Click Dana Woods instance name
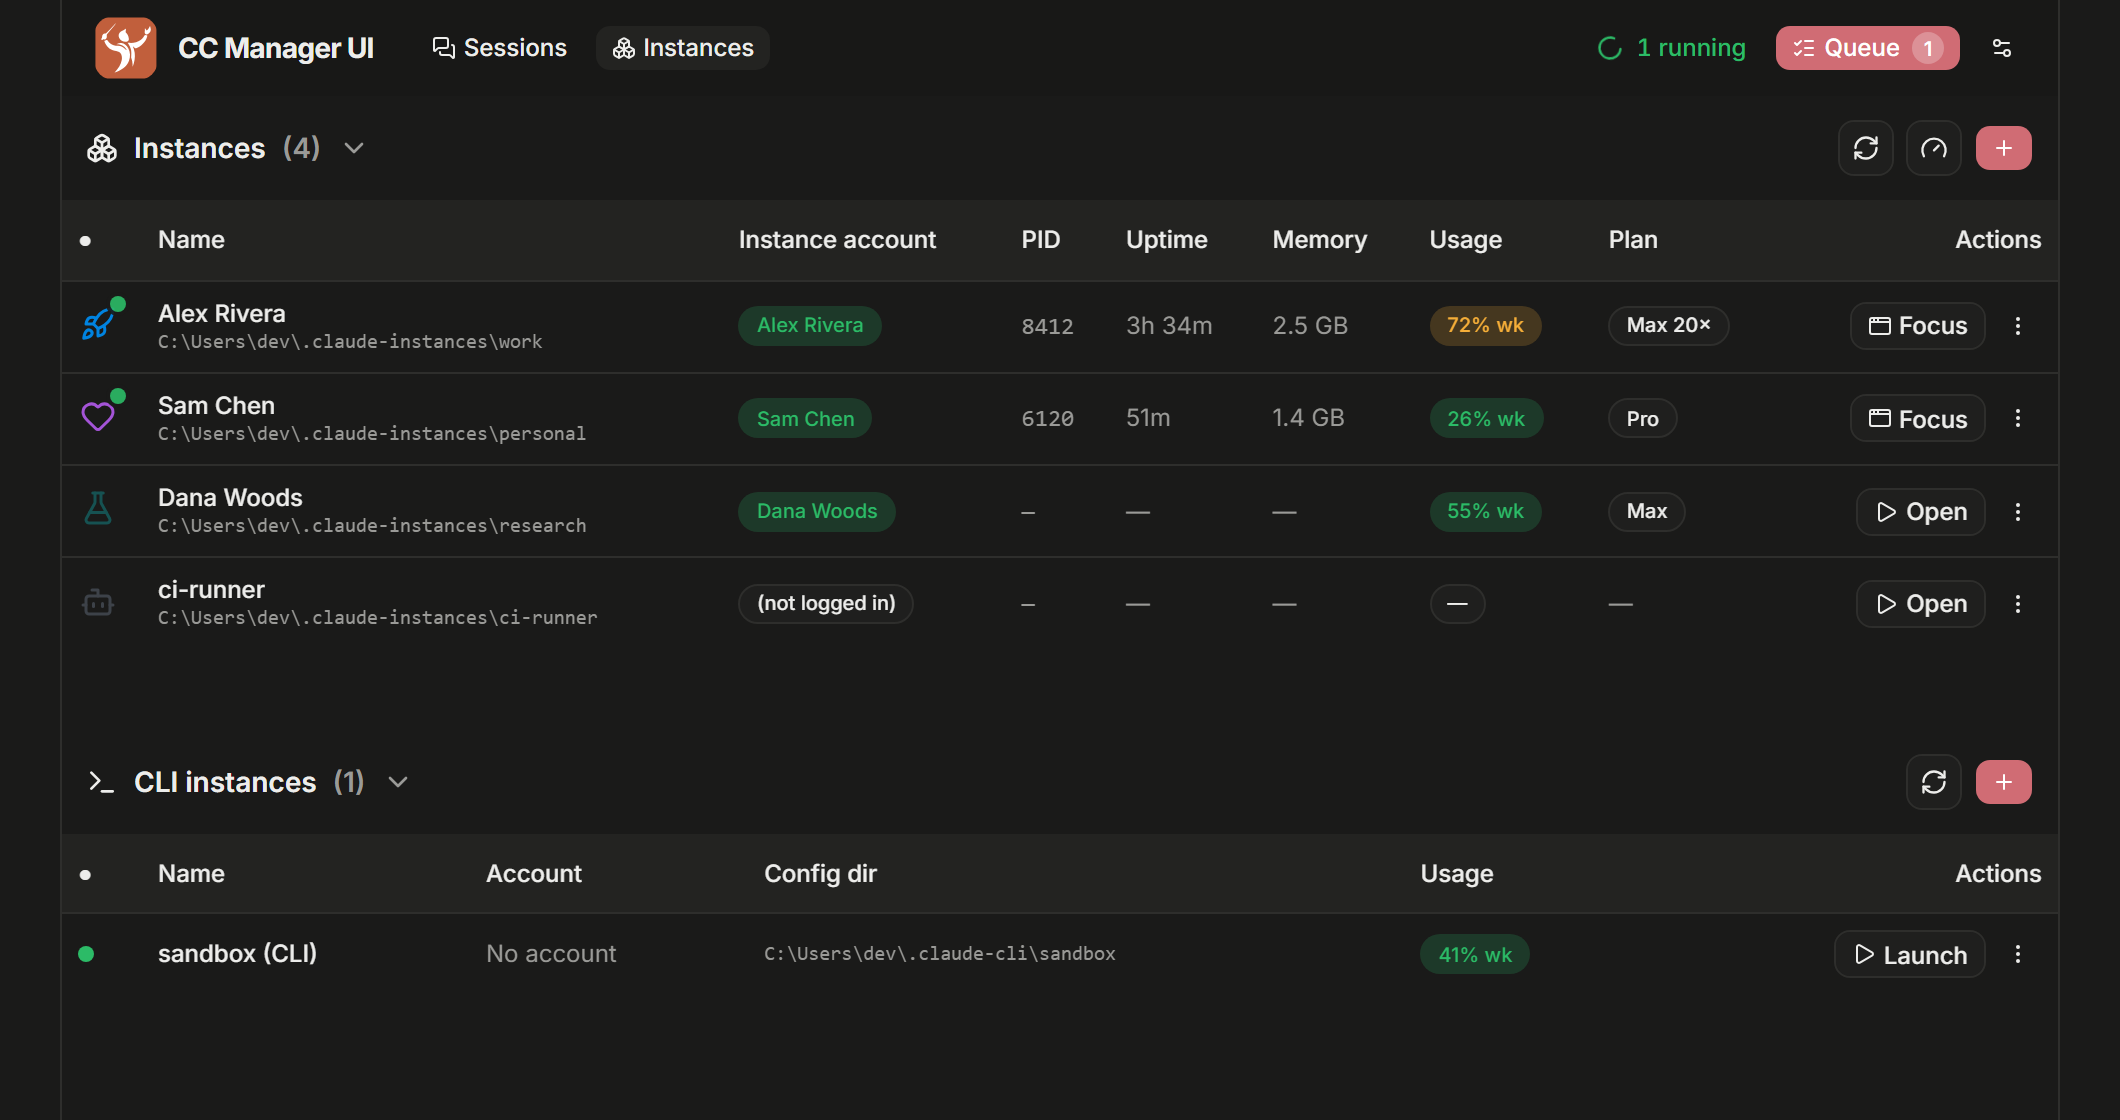This screenshot has height=1120, width=2120. (230, 497)
